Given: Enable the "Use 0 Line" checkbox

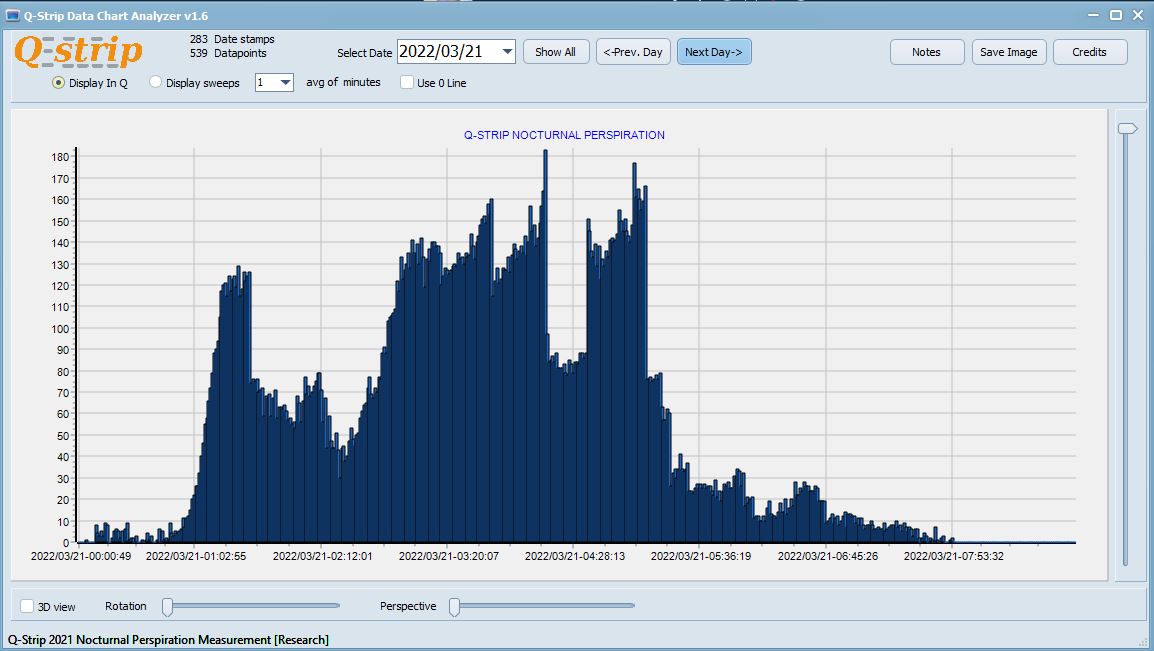Looking at the screenshot, I should (407, 83).
